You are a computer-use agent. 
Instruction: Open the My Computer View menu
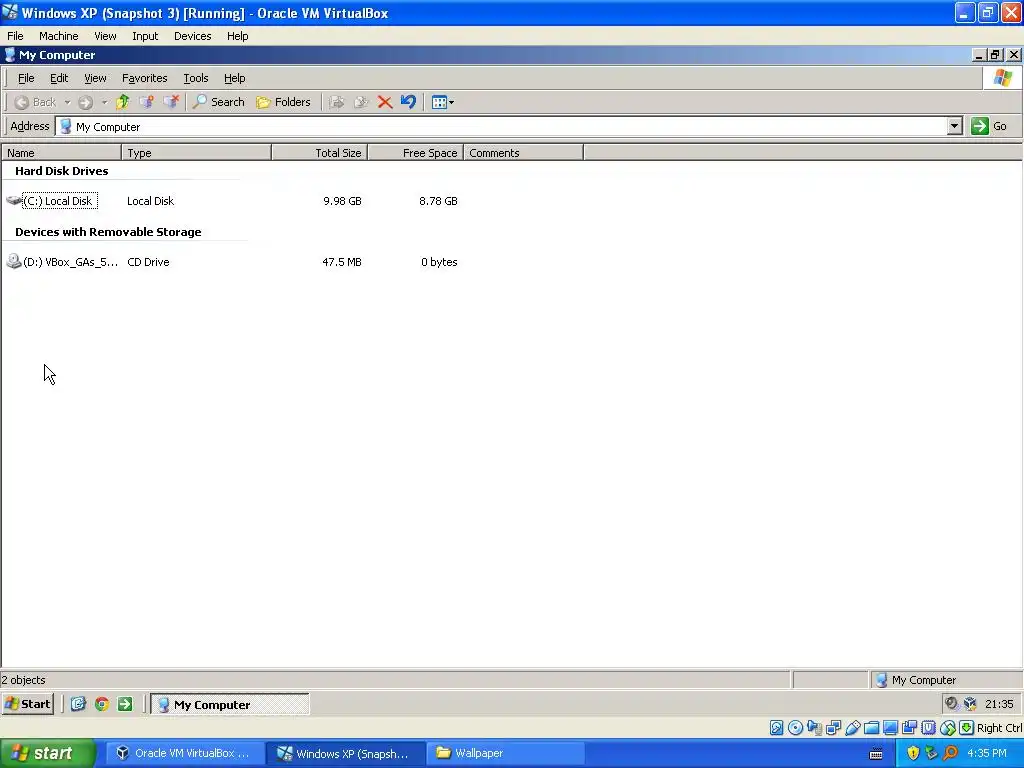[x=95, y=78]
